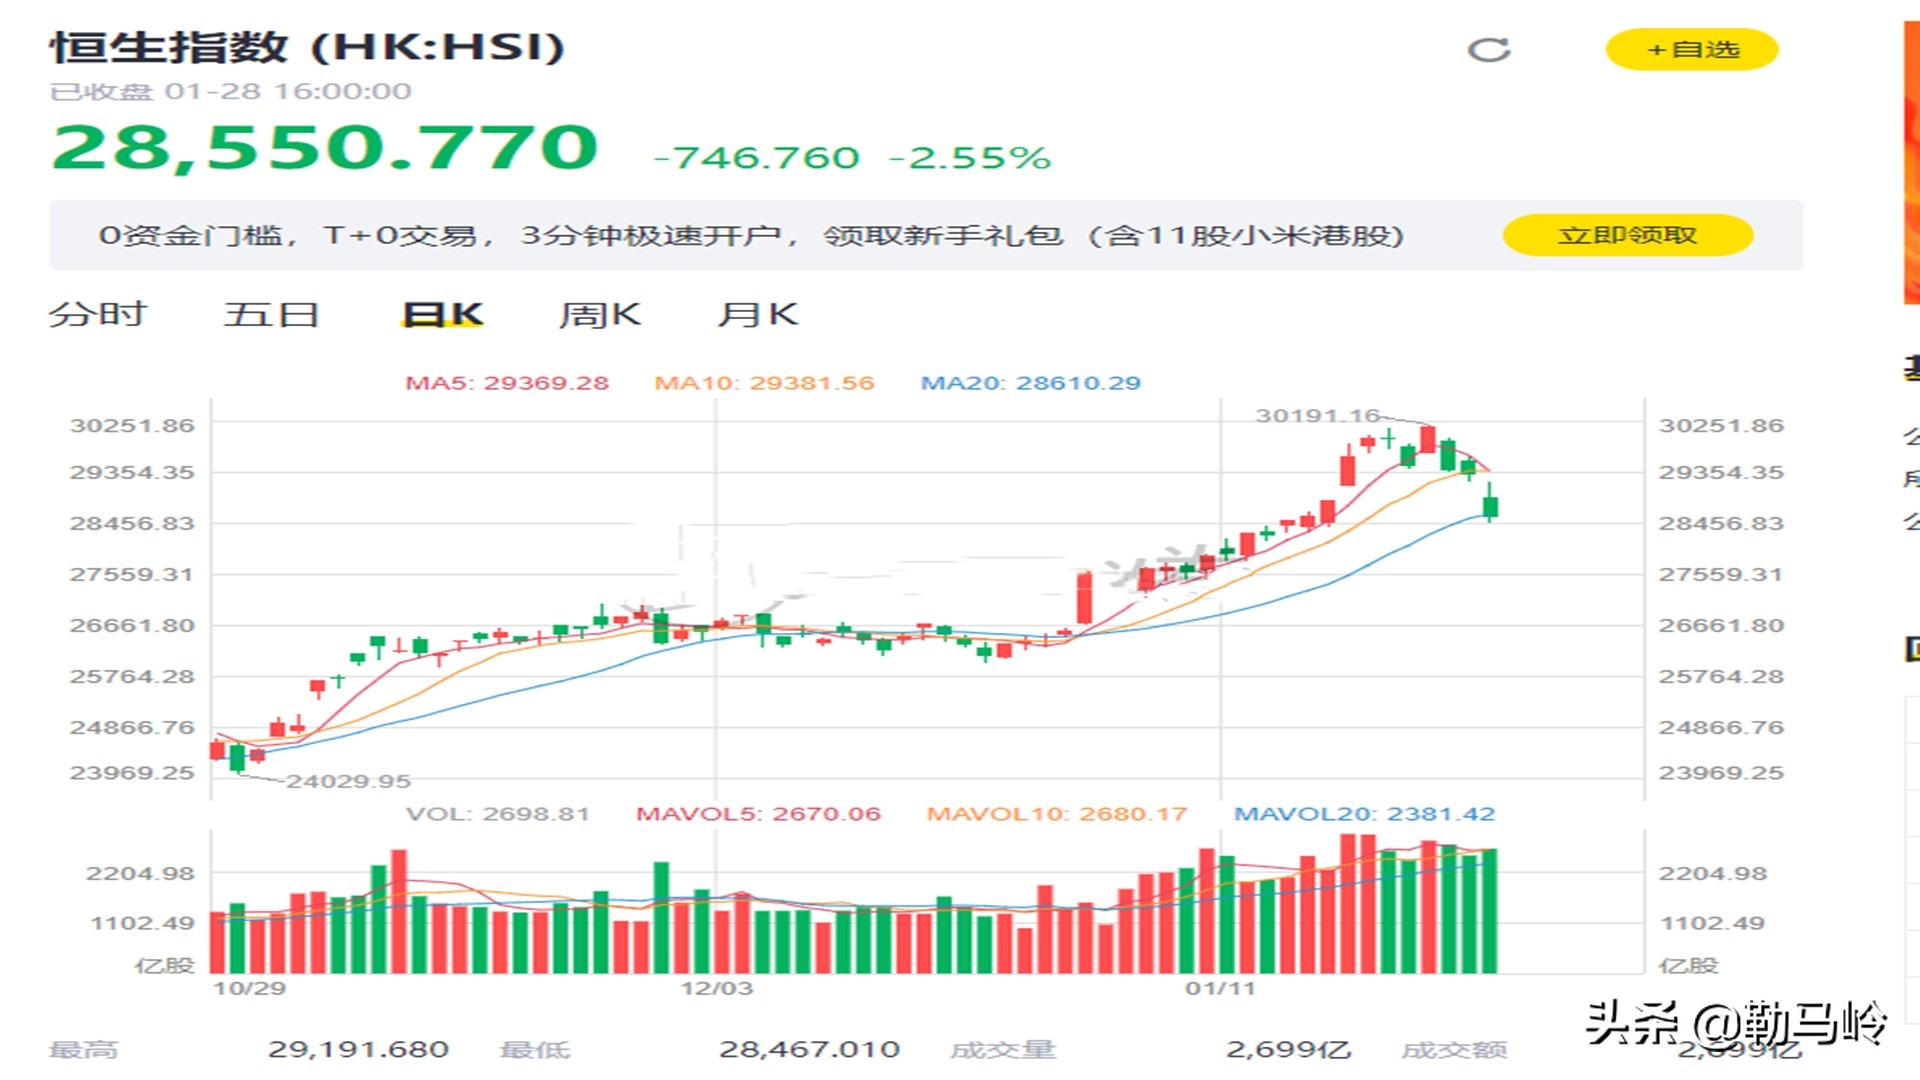Click the 30191.16 high price marker
This screenshot has width=1920, height=1080.
pos(1317,415)
